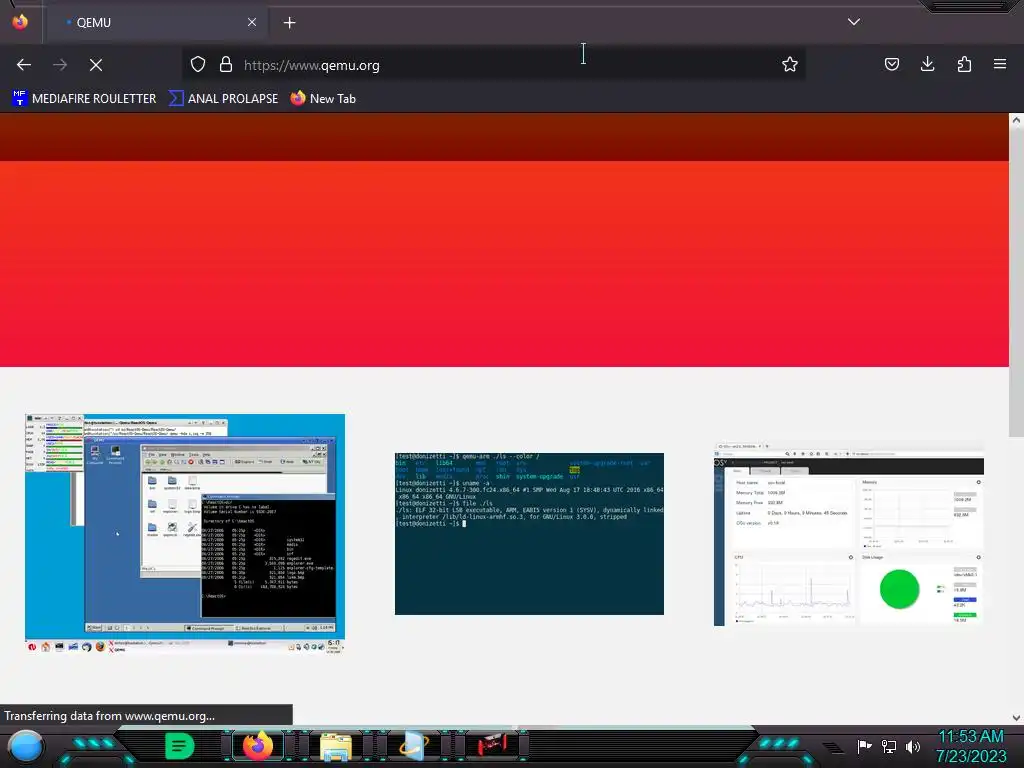Open Action Center flag in tray
Image resolution: width=1024 pixels, height=768 pixels.
865,746
